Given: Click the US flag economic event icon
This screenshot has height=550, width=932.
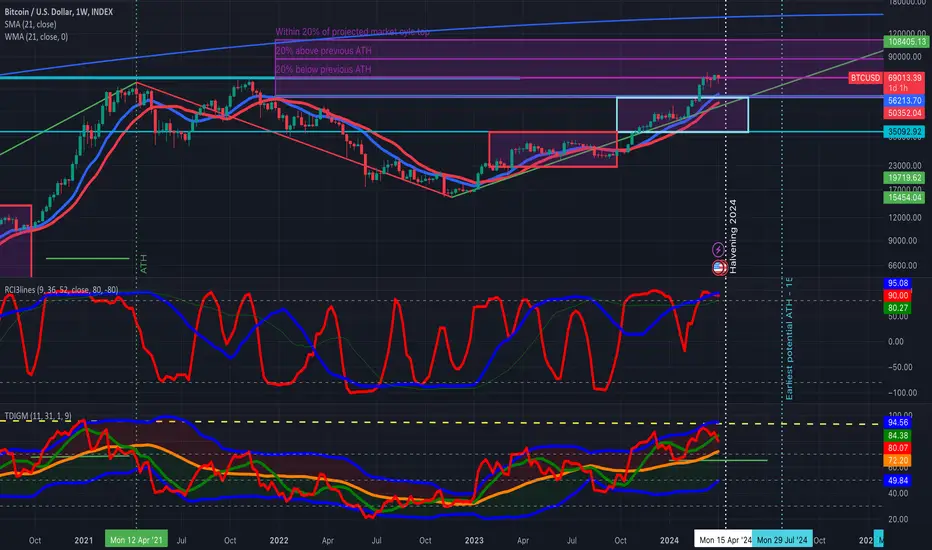Looking at the screenshot, I should pos(719,268).
